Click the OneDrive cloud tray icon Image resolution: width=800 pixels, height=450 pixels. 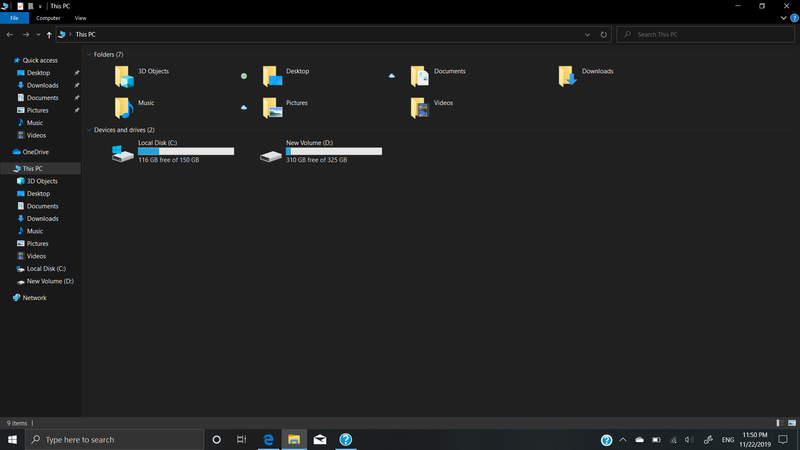point(639,439)
